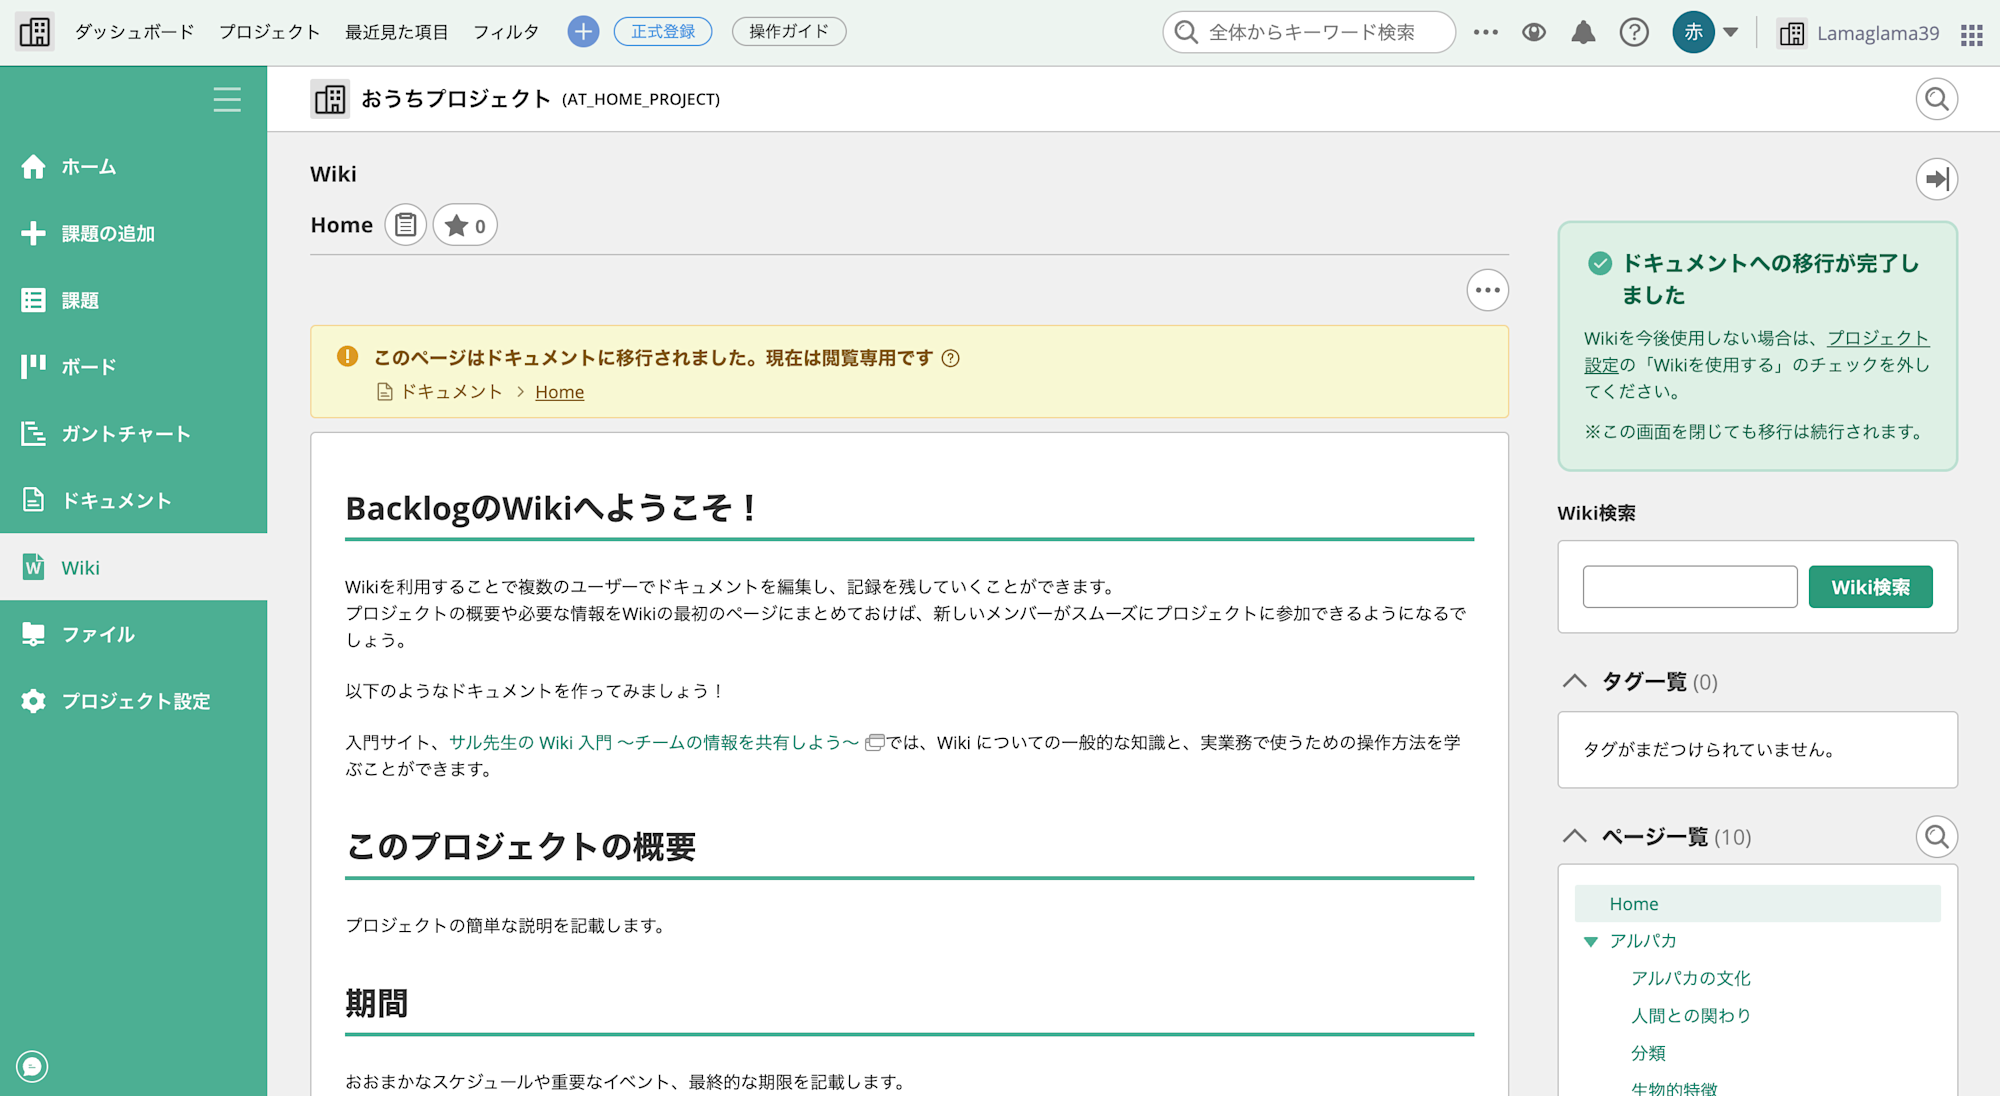Open the help question mark icon
This screenshot has height=1096, width=2000.
(1634, 31)
